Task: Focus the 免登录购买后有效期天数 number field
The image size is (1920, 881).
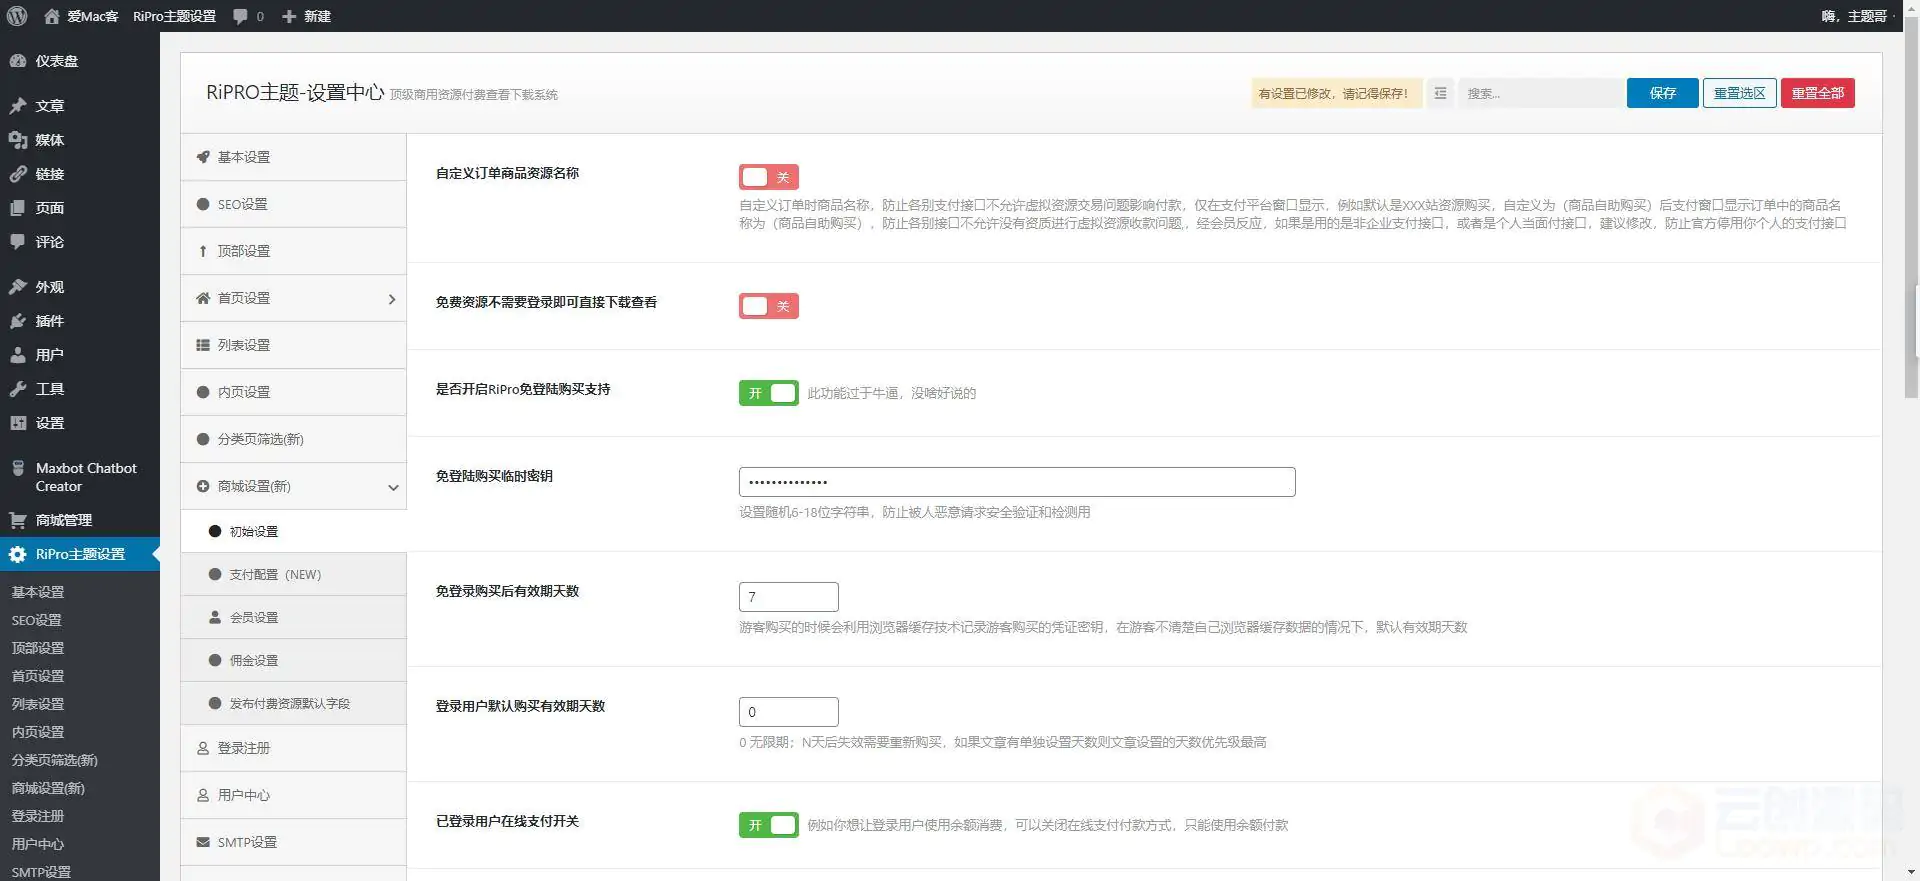Action: [788, 597]
